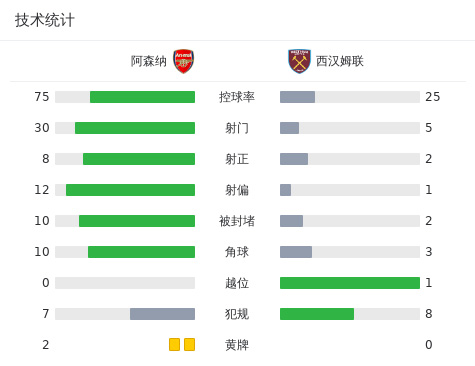Click West Ham's green 犯规 bar

317,314
